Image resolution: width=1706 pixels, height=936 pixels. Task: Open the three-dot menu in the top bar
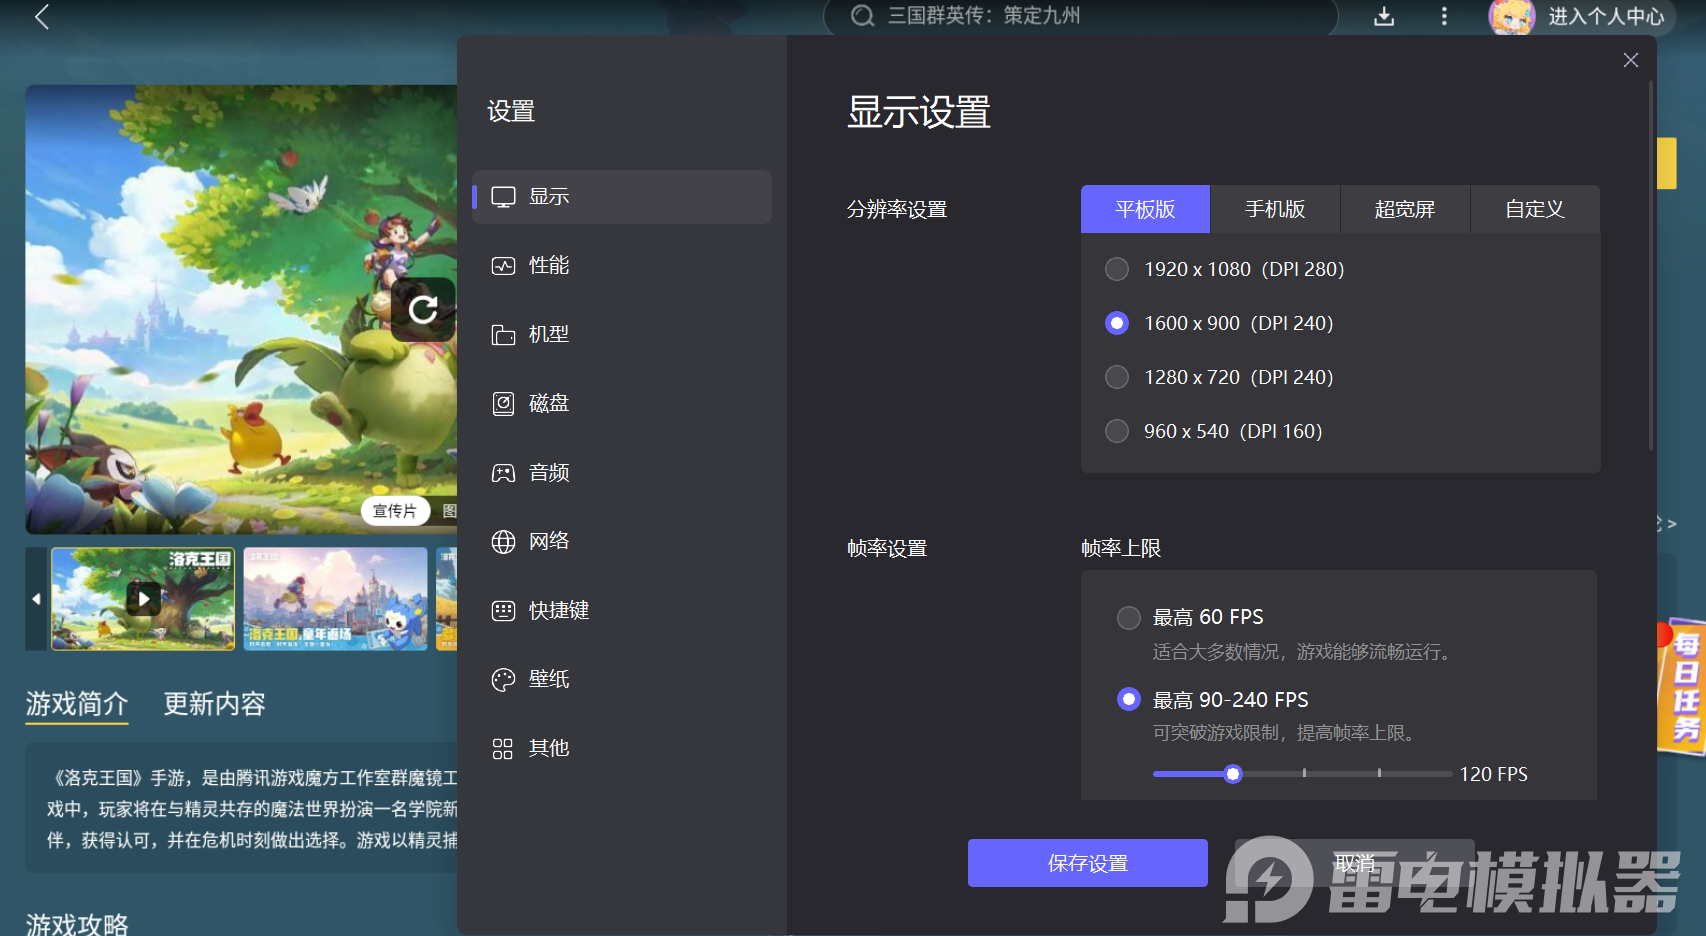[1444, 16]
